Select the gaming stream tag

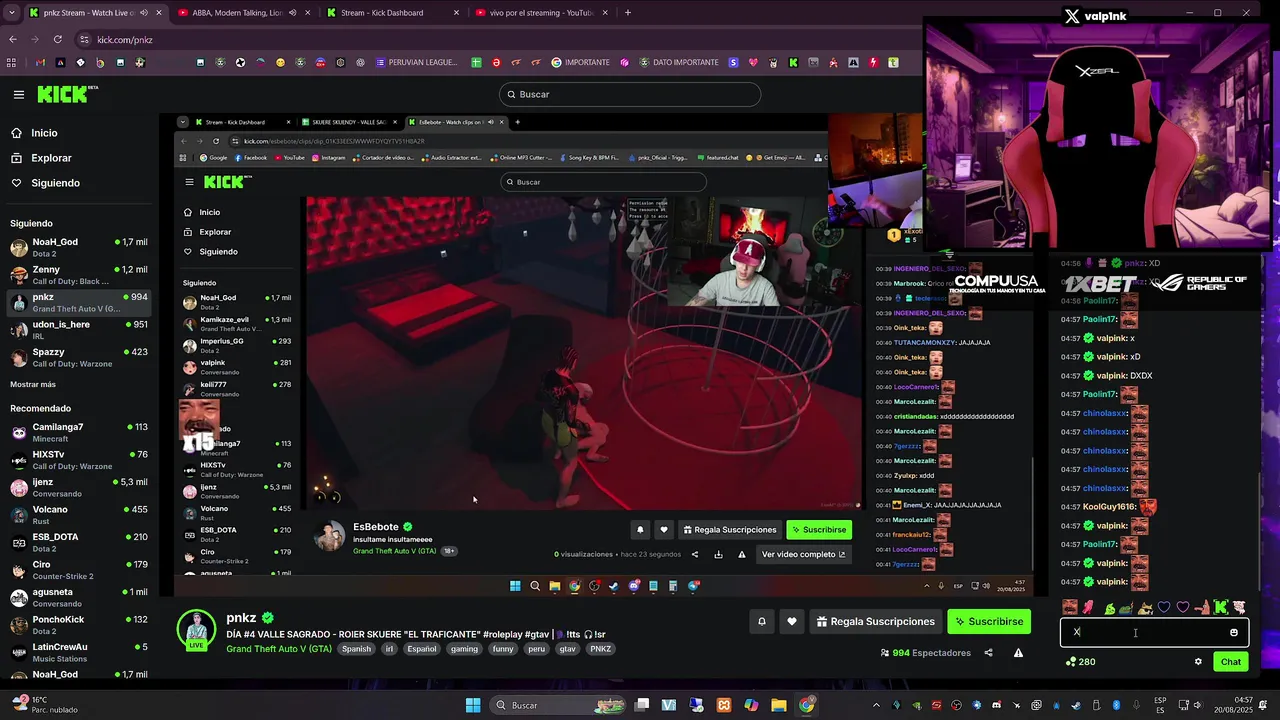pyautogui.click(x=464, y=649)
